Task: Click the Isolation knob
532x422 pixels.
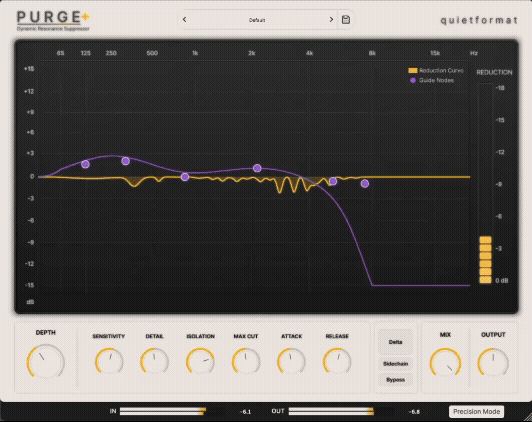Action: click(x=200, y=361)
